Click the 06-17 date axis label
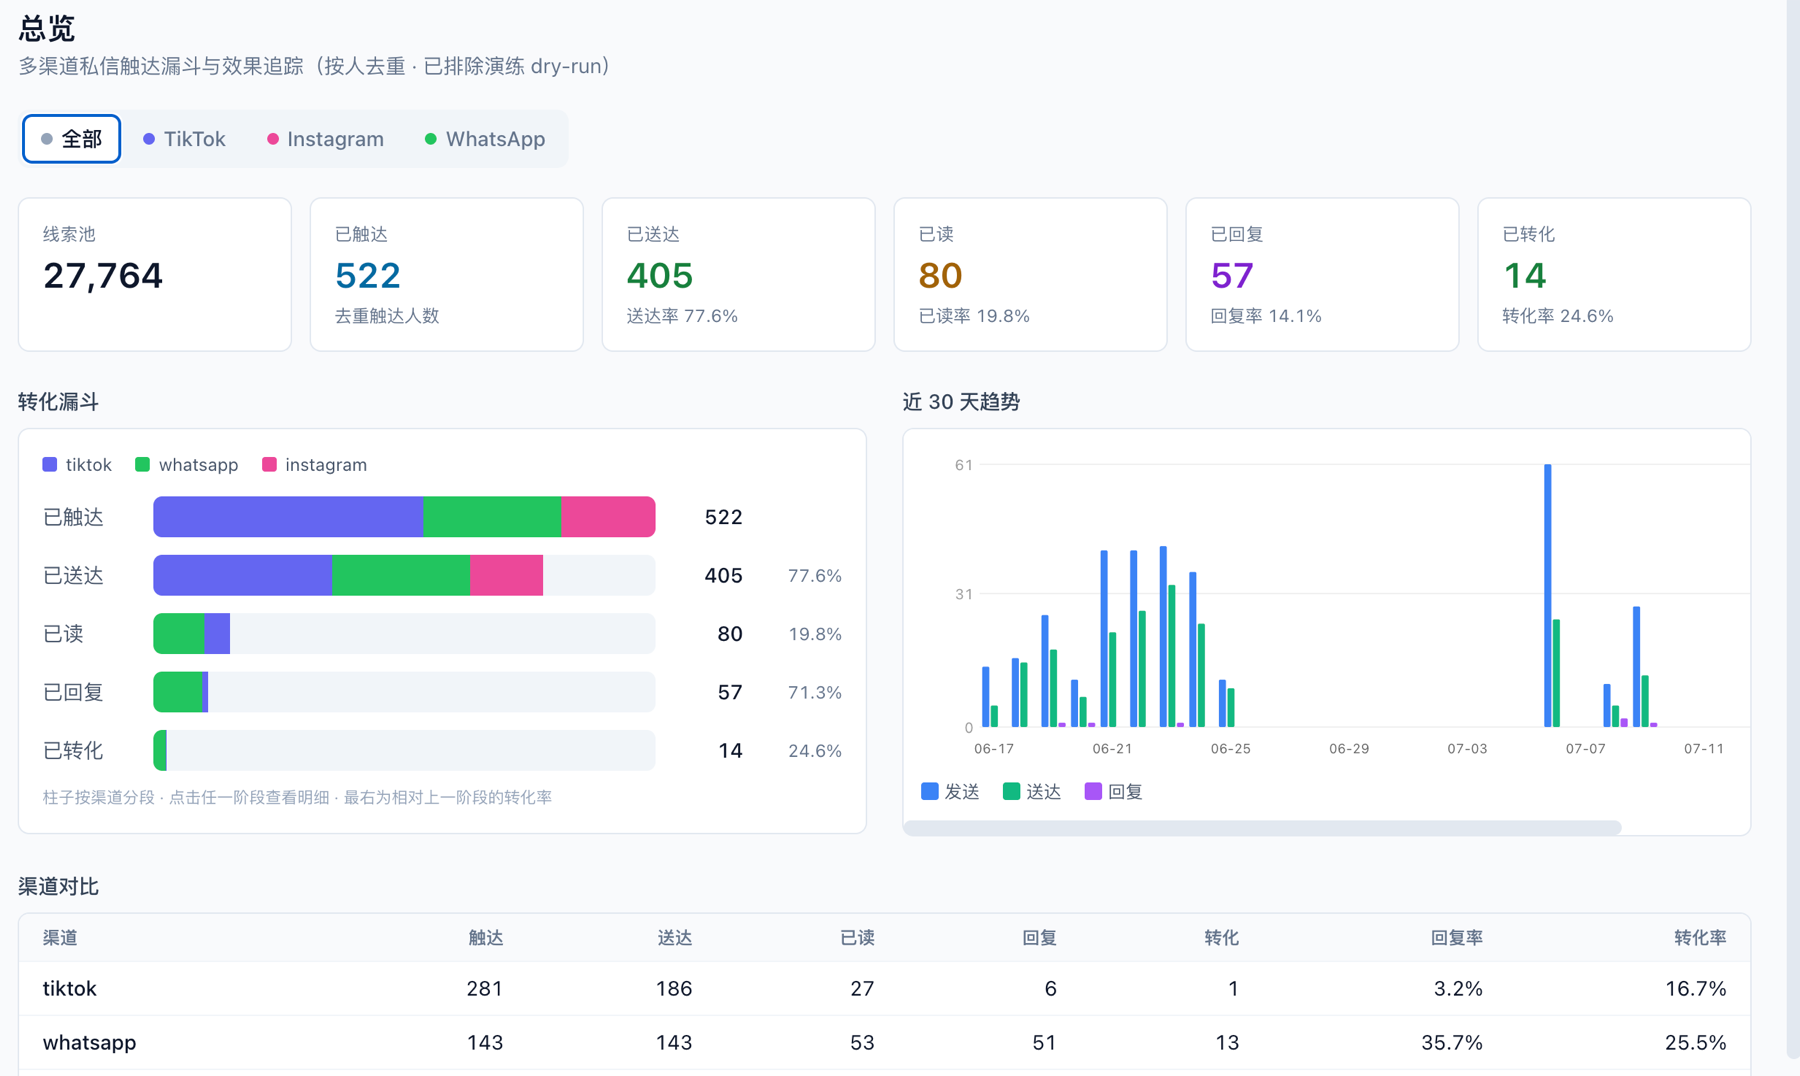Image resolution: width=1800 pixels, height=1076 pixels. click(994, 748)
